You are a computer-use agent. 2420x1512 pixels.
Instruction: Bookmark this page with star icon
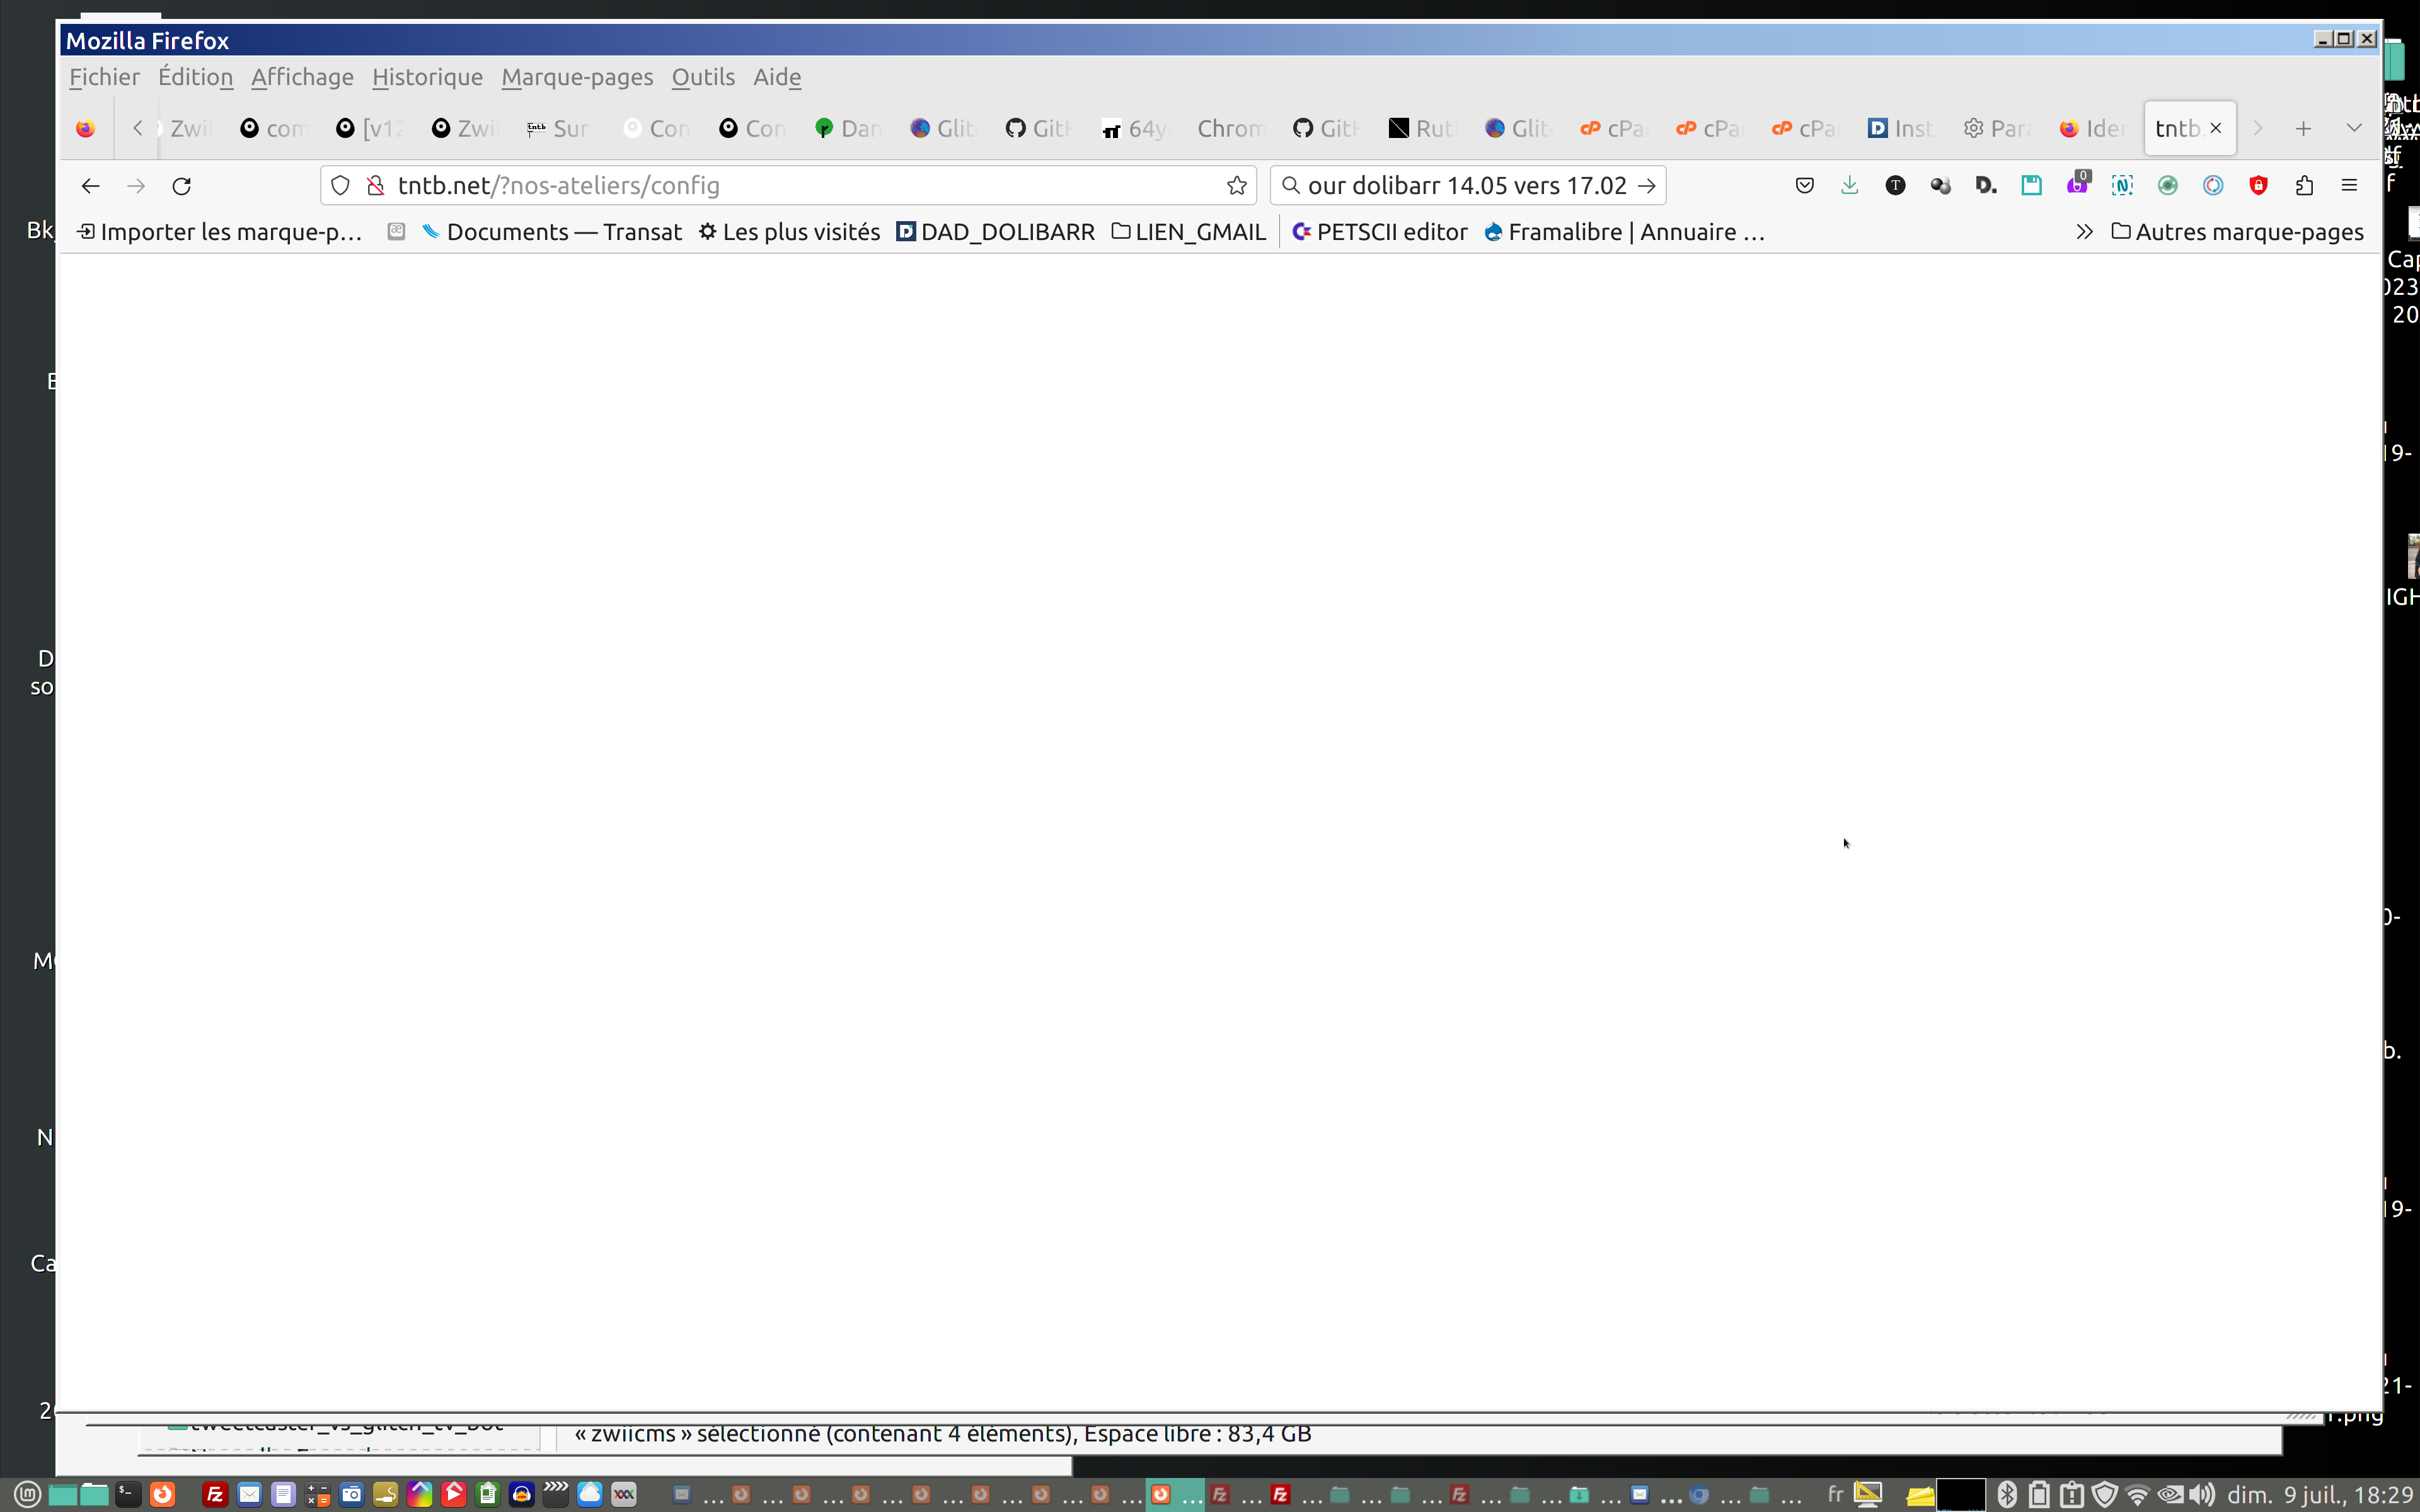1237,186
